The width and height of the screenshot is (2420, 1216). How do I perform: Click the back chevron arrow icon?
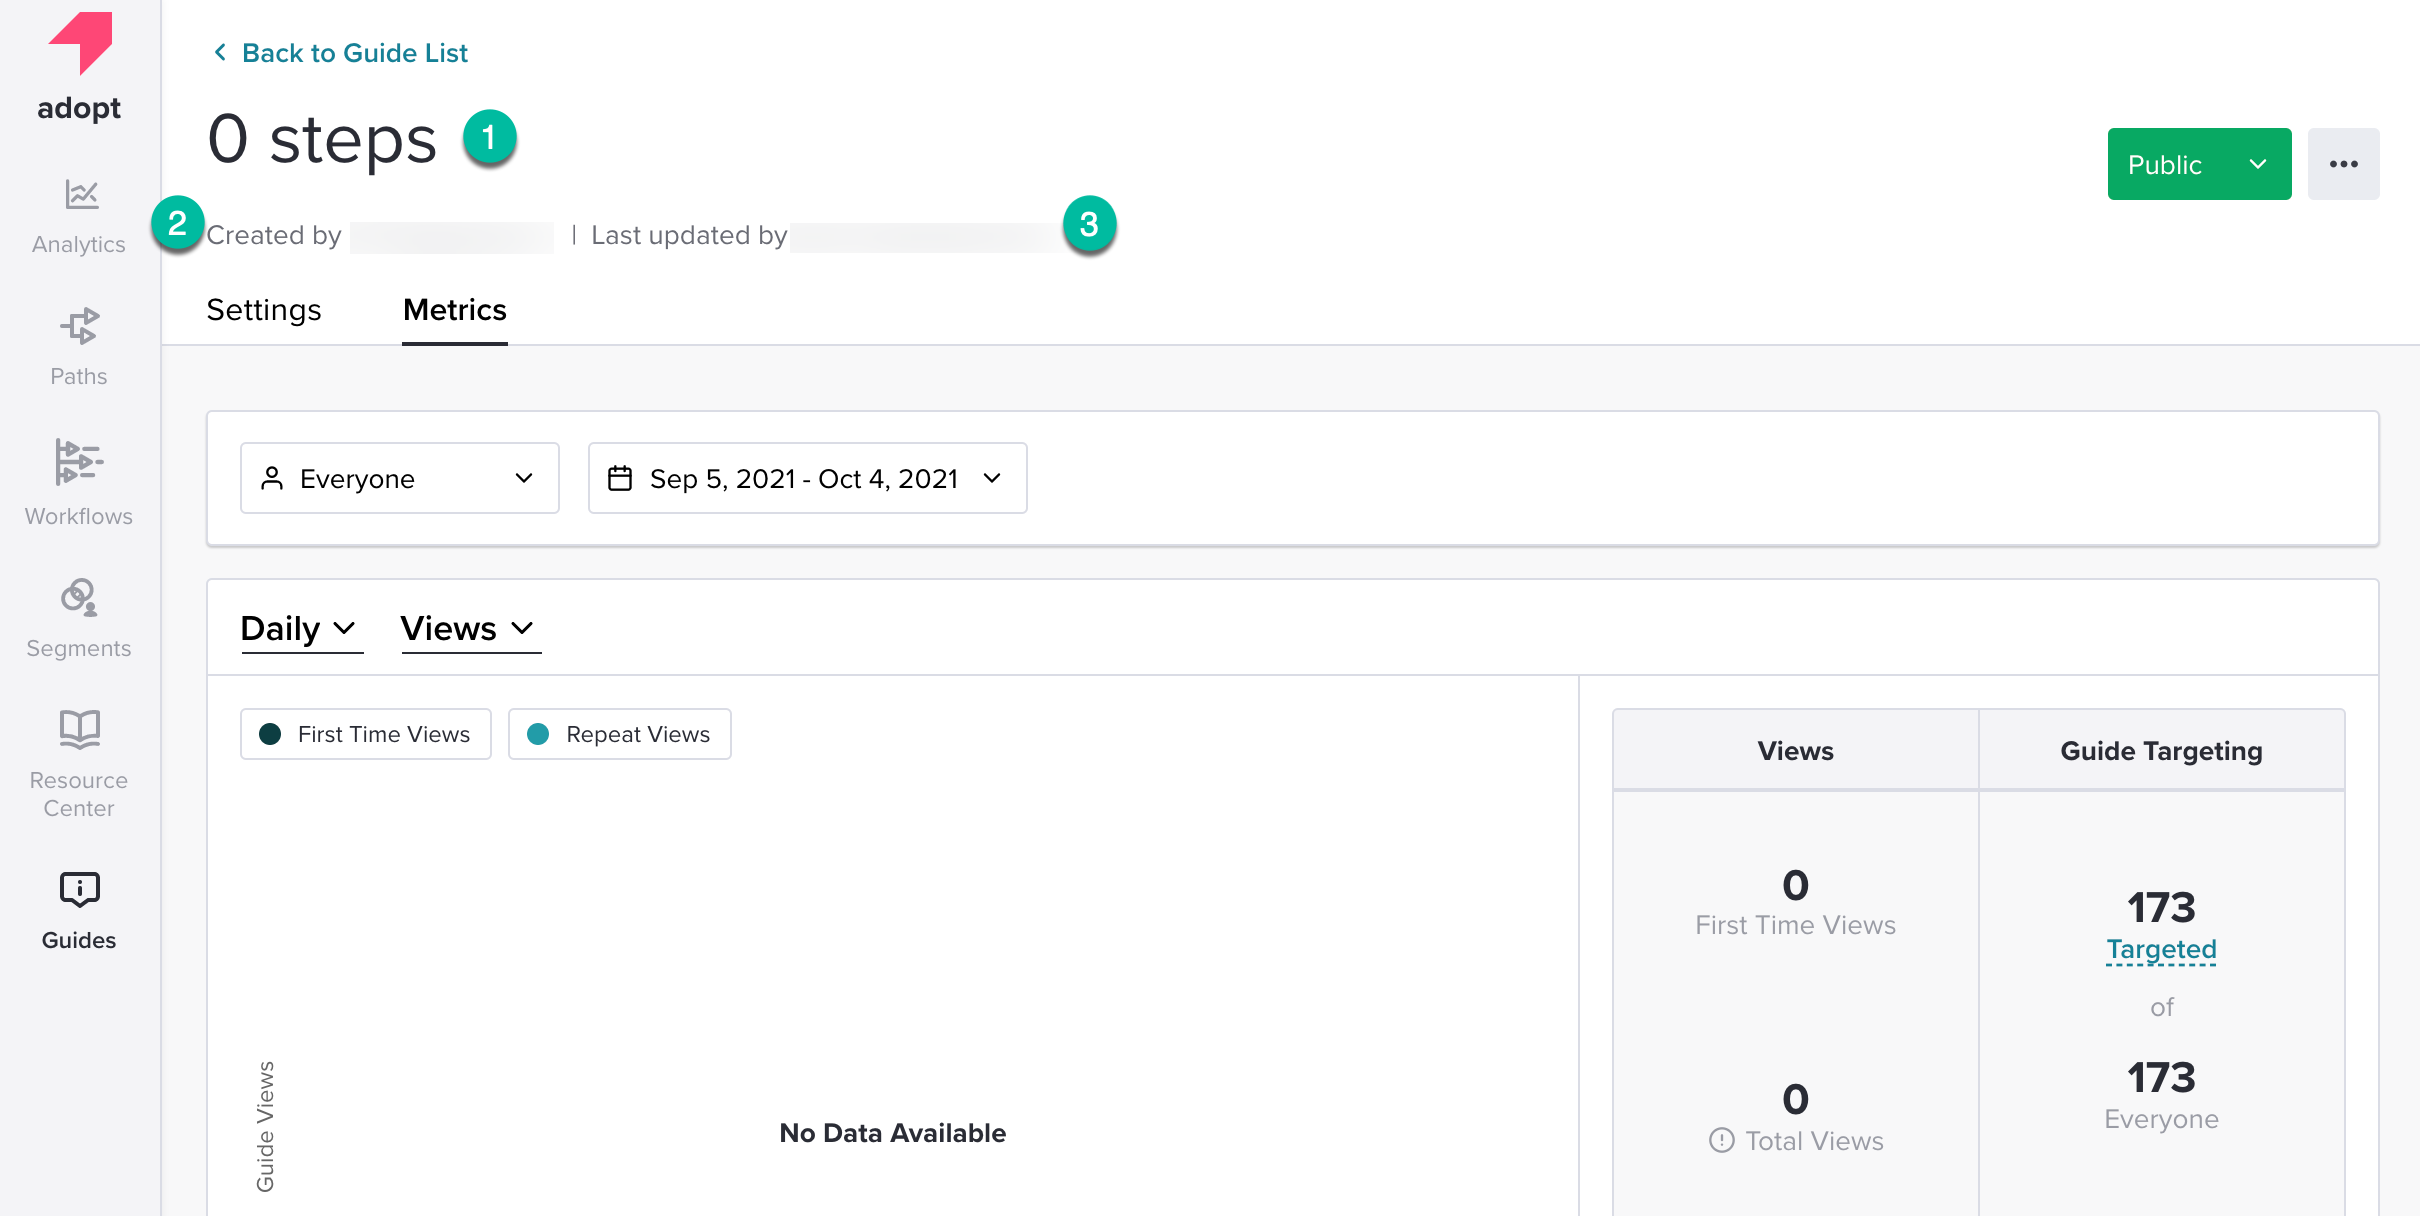tap(220, 52)
